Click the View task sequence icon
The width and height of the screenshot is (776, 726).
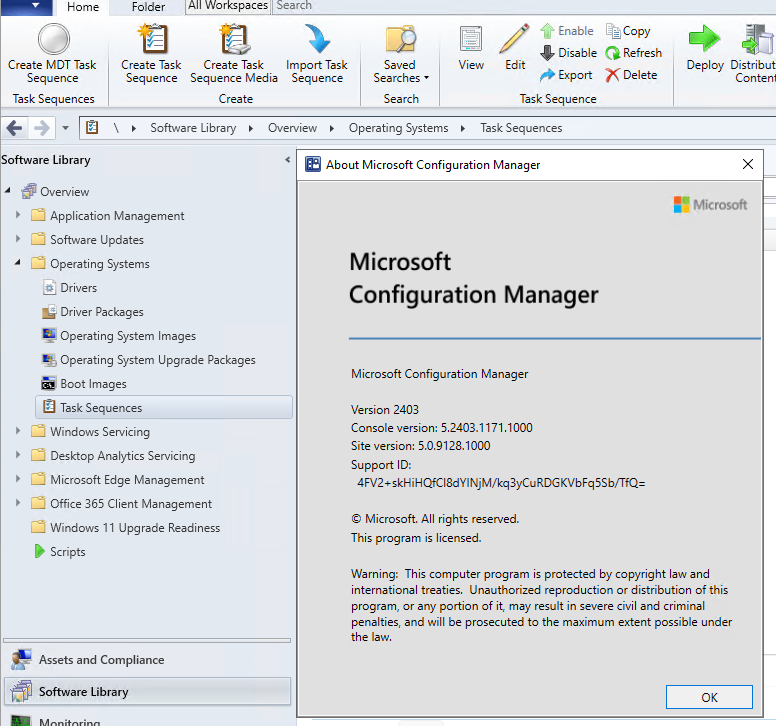[471, 39]
